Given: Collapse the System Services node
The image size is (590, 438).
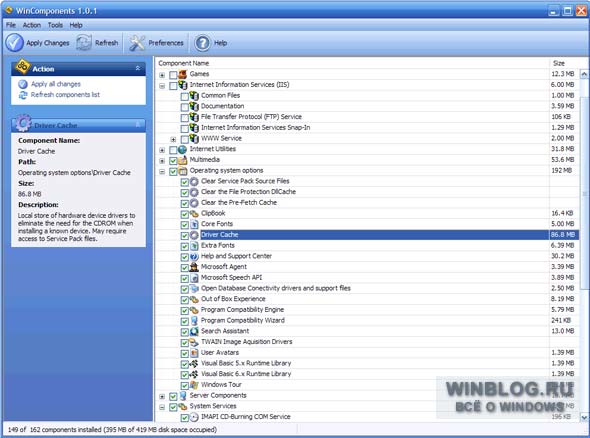Looking at the screenshot, I should tap(162, 407).
